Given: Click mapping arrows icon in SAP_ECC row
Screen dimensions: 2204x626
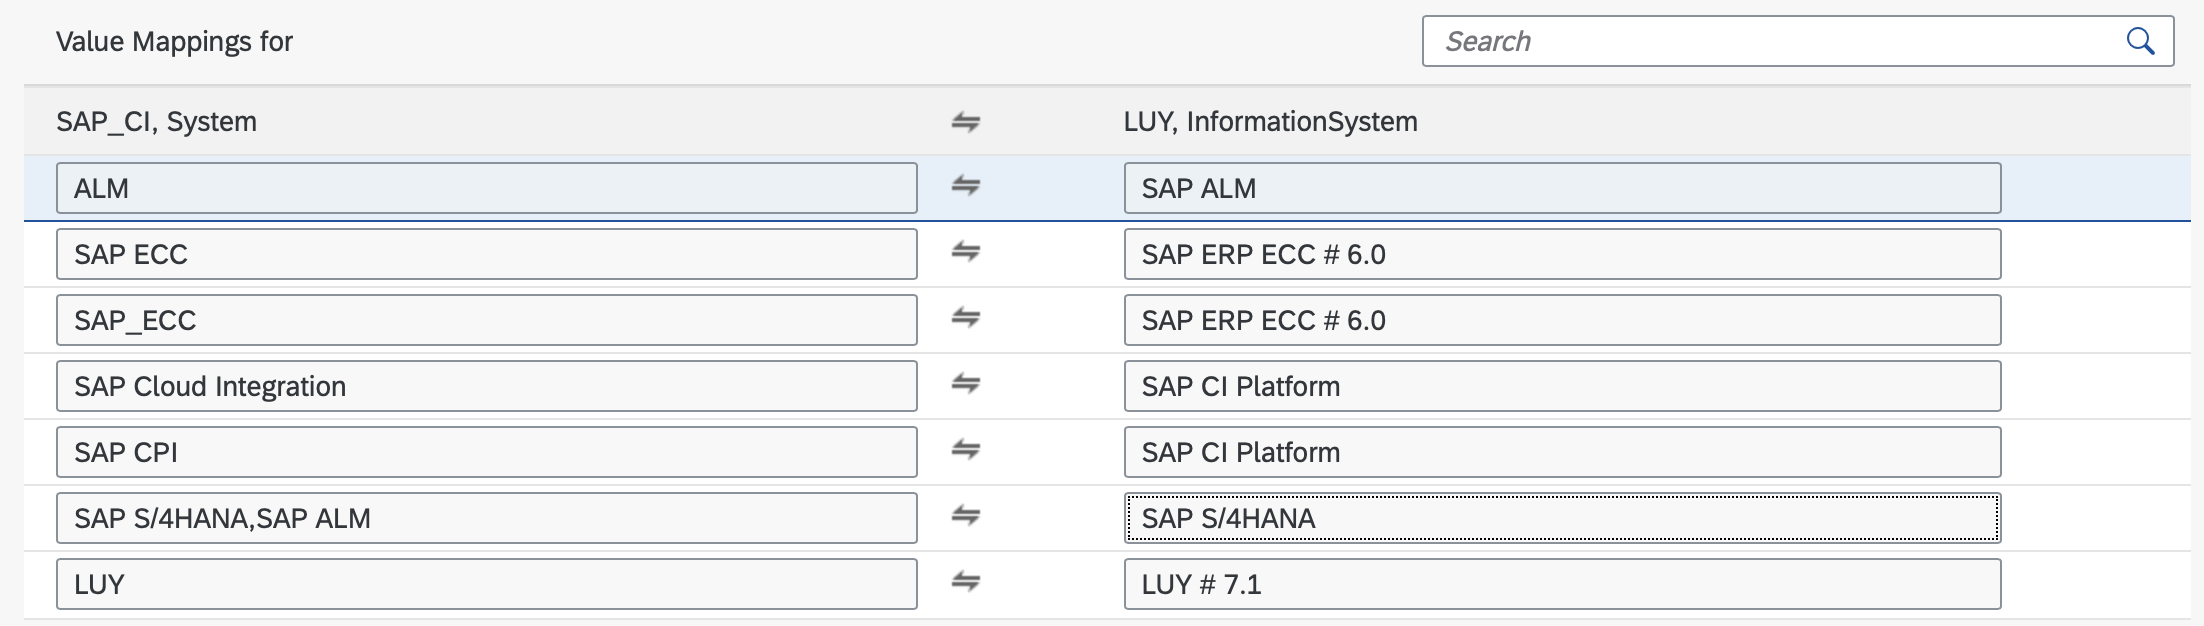Looking at the screenshot, I should tap(965, 318).
